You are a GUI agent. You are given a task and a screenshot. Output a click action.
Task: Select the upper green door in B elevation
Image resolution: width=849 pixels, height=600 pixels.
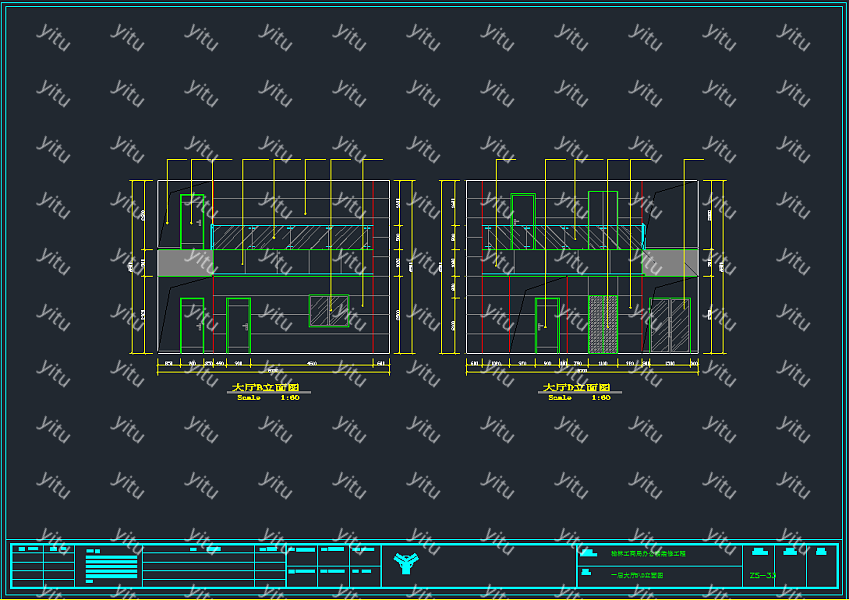(192, 221)
